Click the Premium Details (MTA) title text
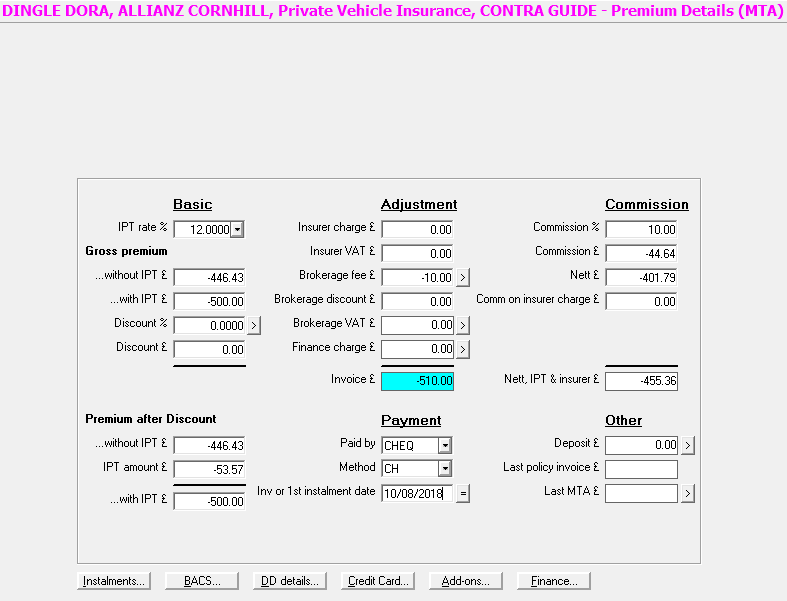787x601 pixels. point(697,11)
